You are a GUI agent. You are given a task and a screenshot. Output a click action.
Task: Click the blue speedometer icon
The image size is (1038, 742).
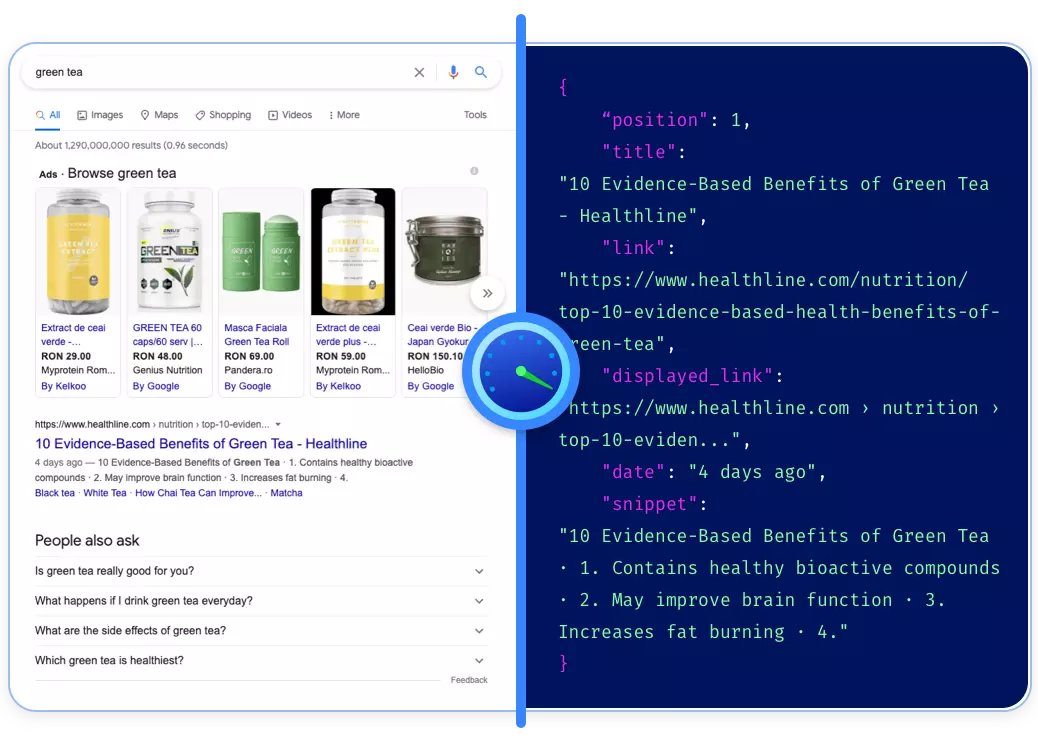pyautogui.click(x=520, y=371)
